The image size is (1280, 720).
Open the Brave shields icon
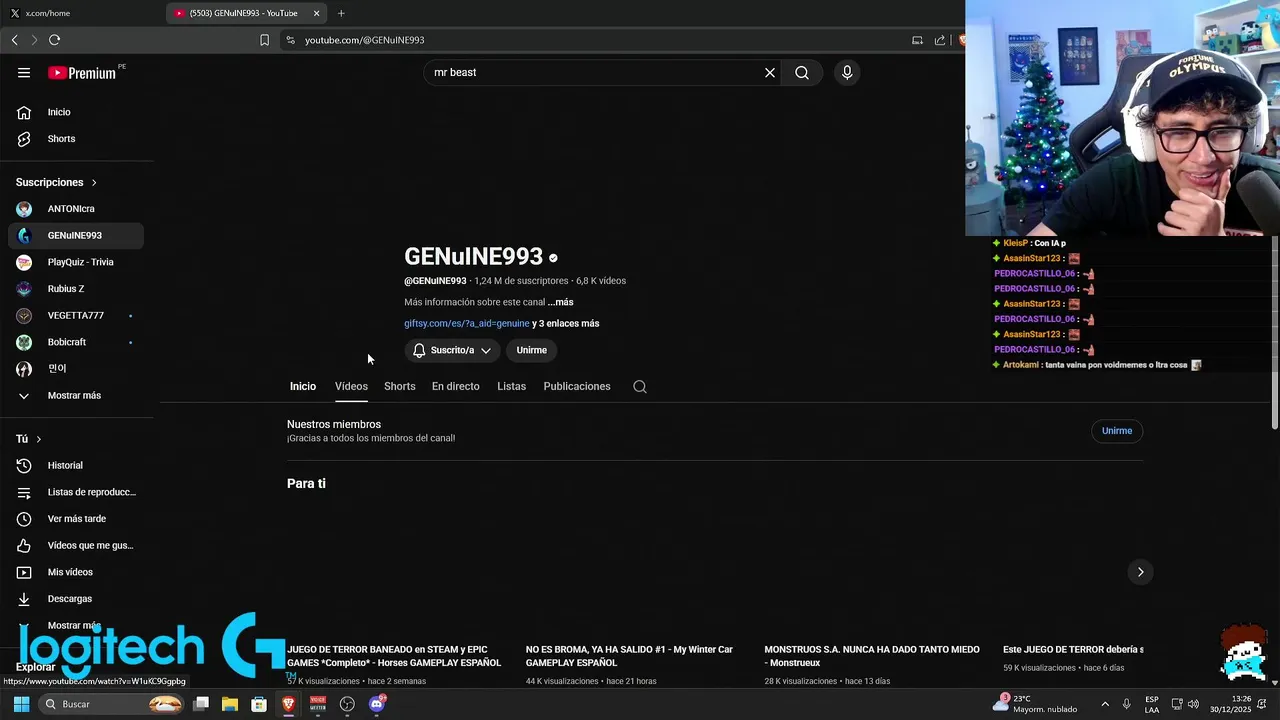point(962,40)
